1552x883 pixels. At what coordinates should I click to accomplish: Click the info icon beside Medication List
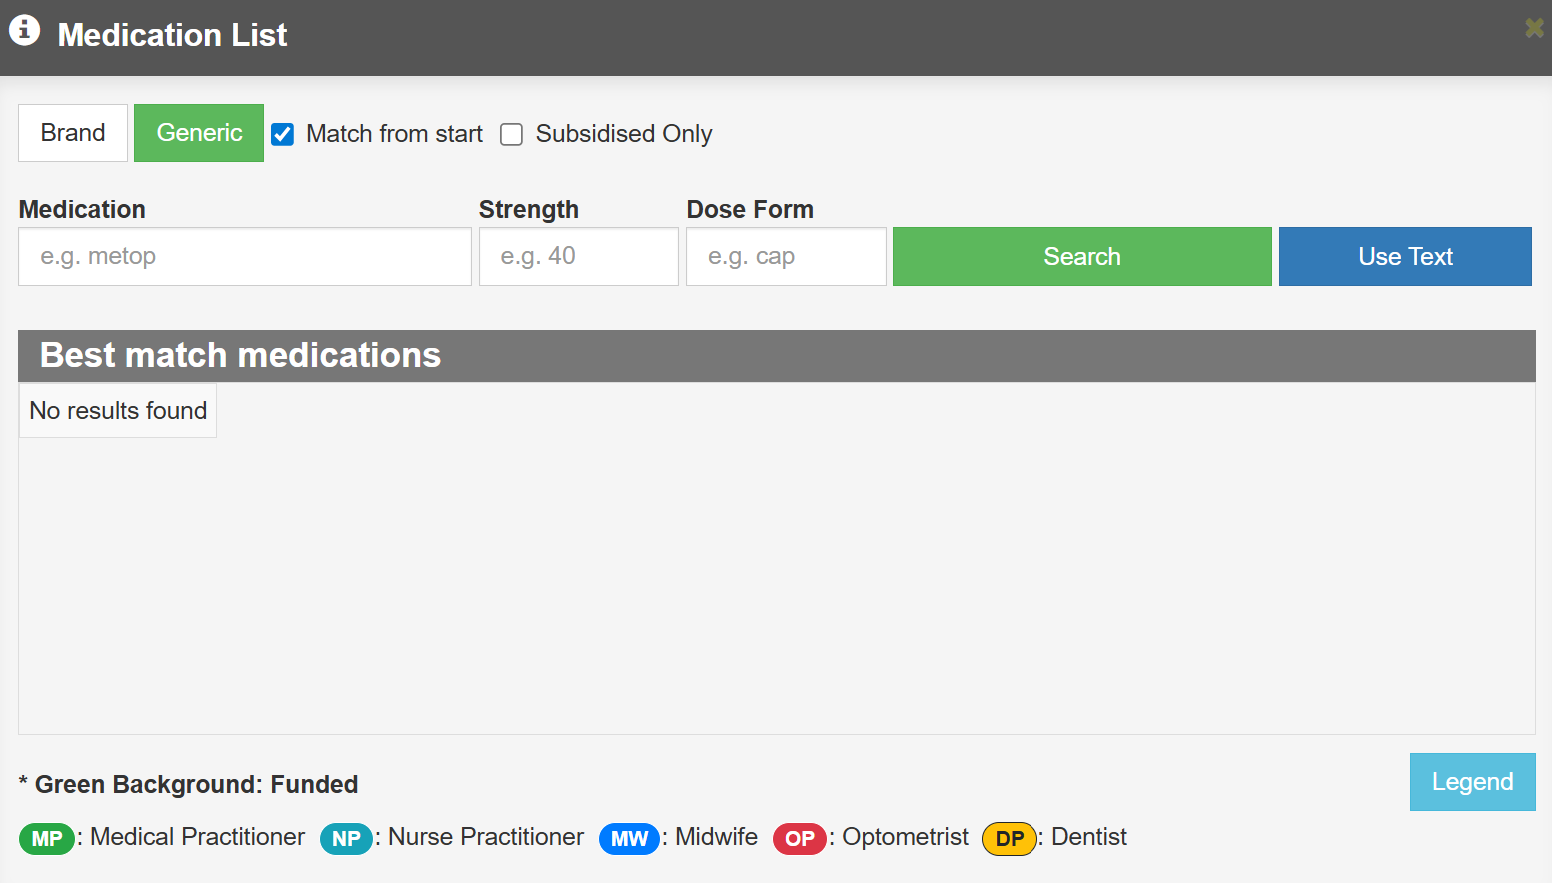25,31
